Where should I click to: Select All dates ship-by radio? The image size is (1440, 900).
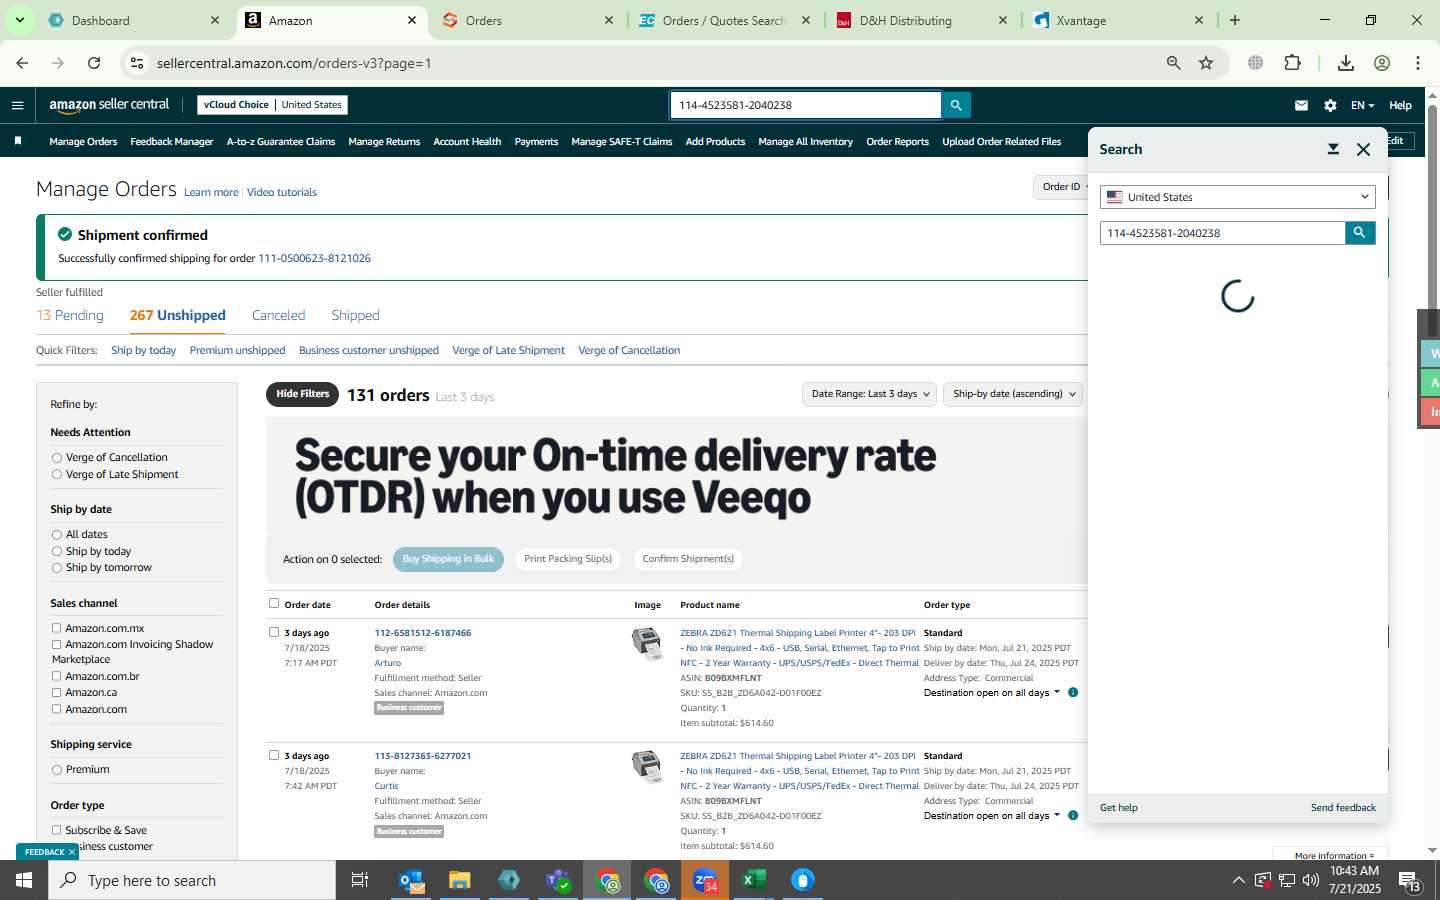57,535
